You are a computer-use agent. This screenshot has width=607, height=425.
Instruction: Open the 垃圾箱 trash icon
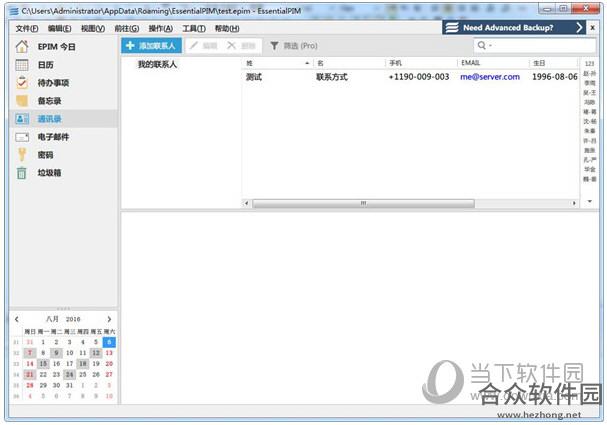22,173
